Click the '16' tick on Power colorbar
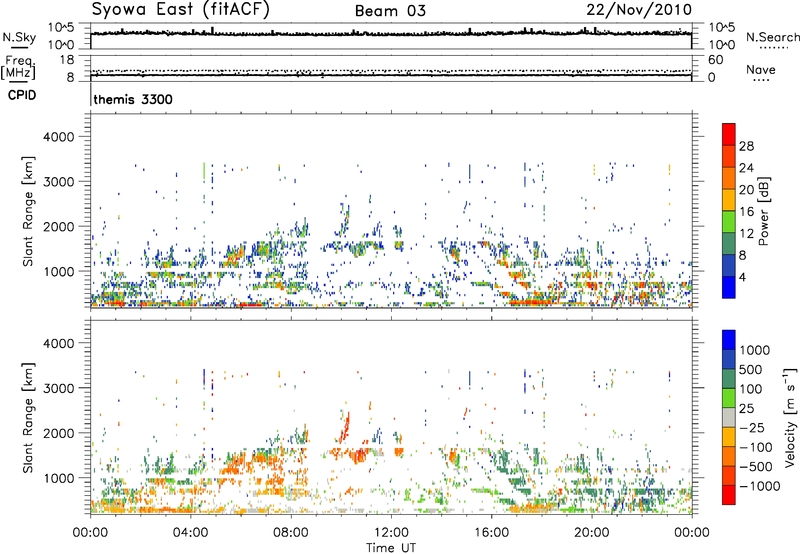 746,212
